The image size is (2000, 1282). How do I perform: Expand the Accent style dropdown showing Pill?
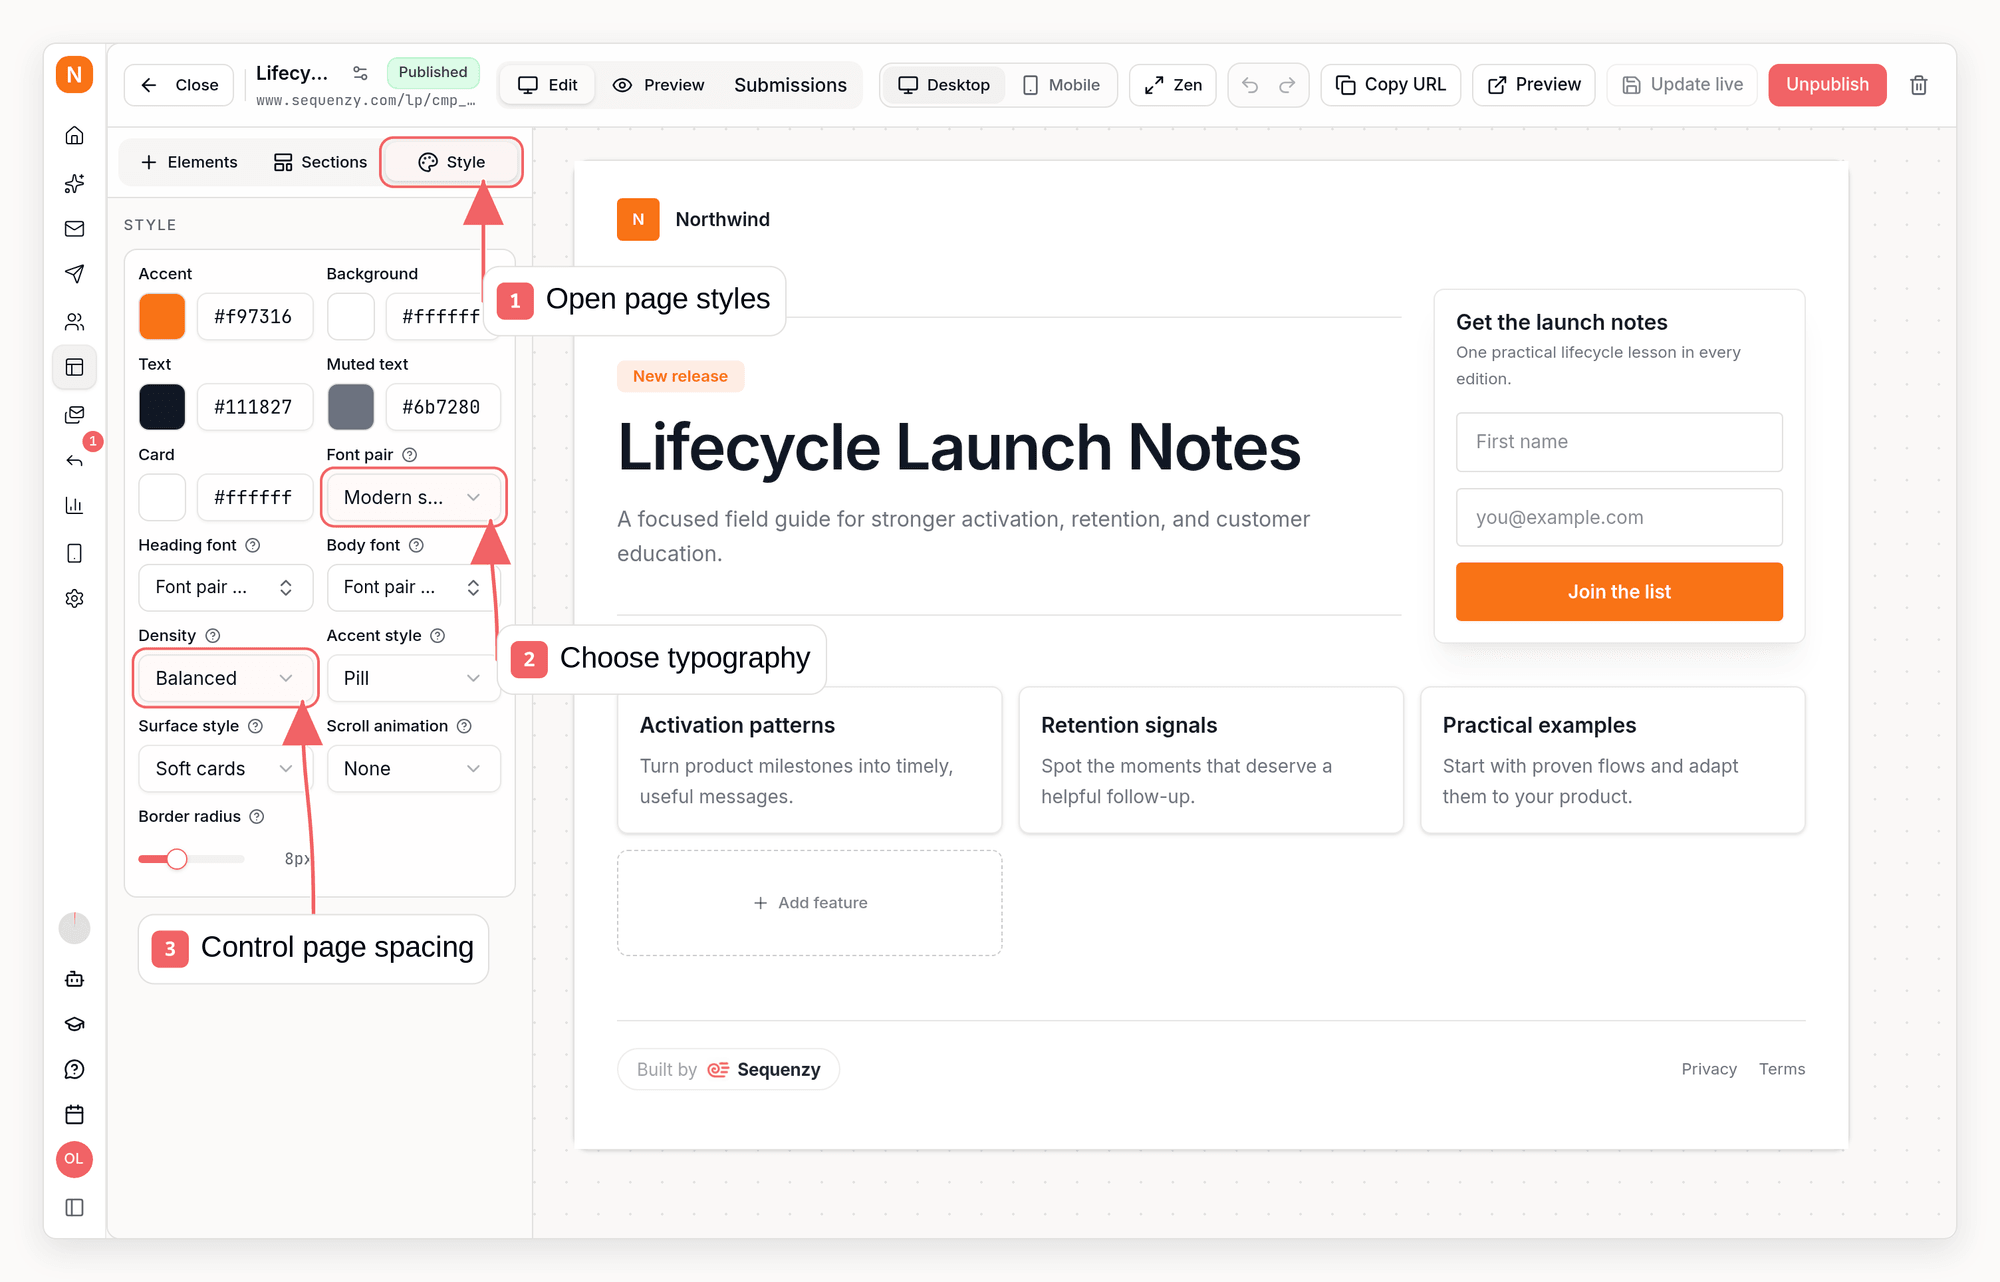pos(413,678)
